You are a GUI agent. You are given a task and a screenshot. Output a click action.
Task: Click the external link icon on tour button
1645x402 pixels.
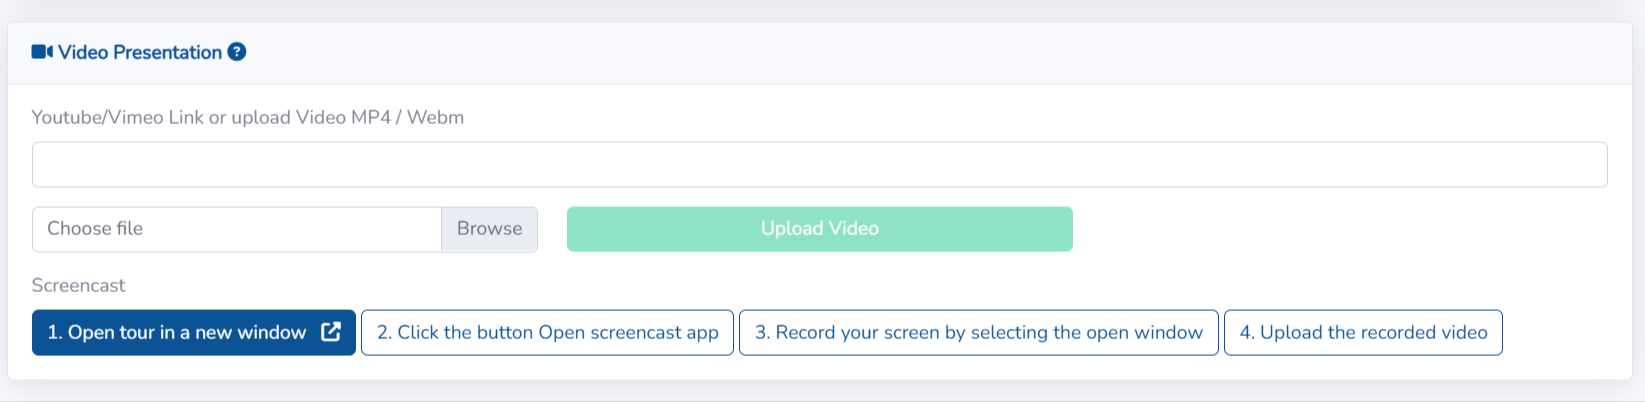(x=331, y=332)
